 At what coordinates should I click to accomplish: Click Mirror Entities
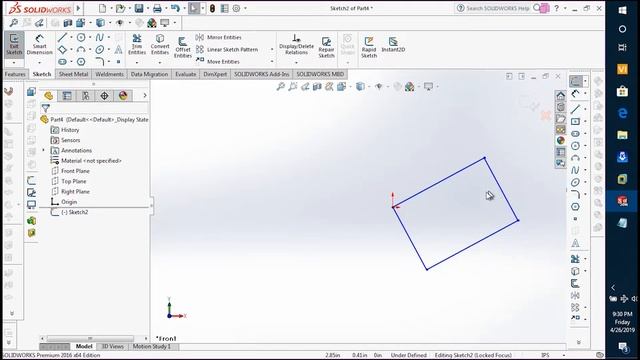[x=219, y=37]
